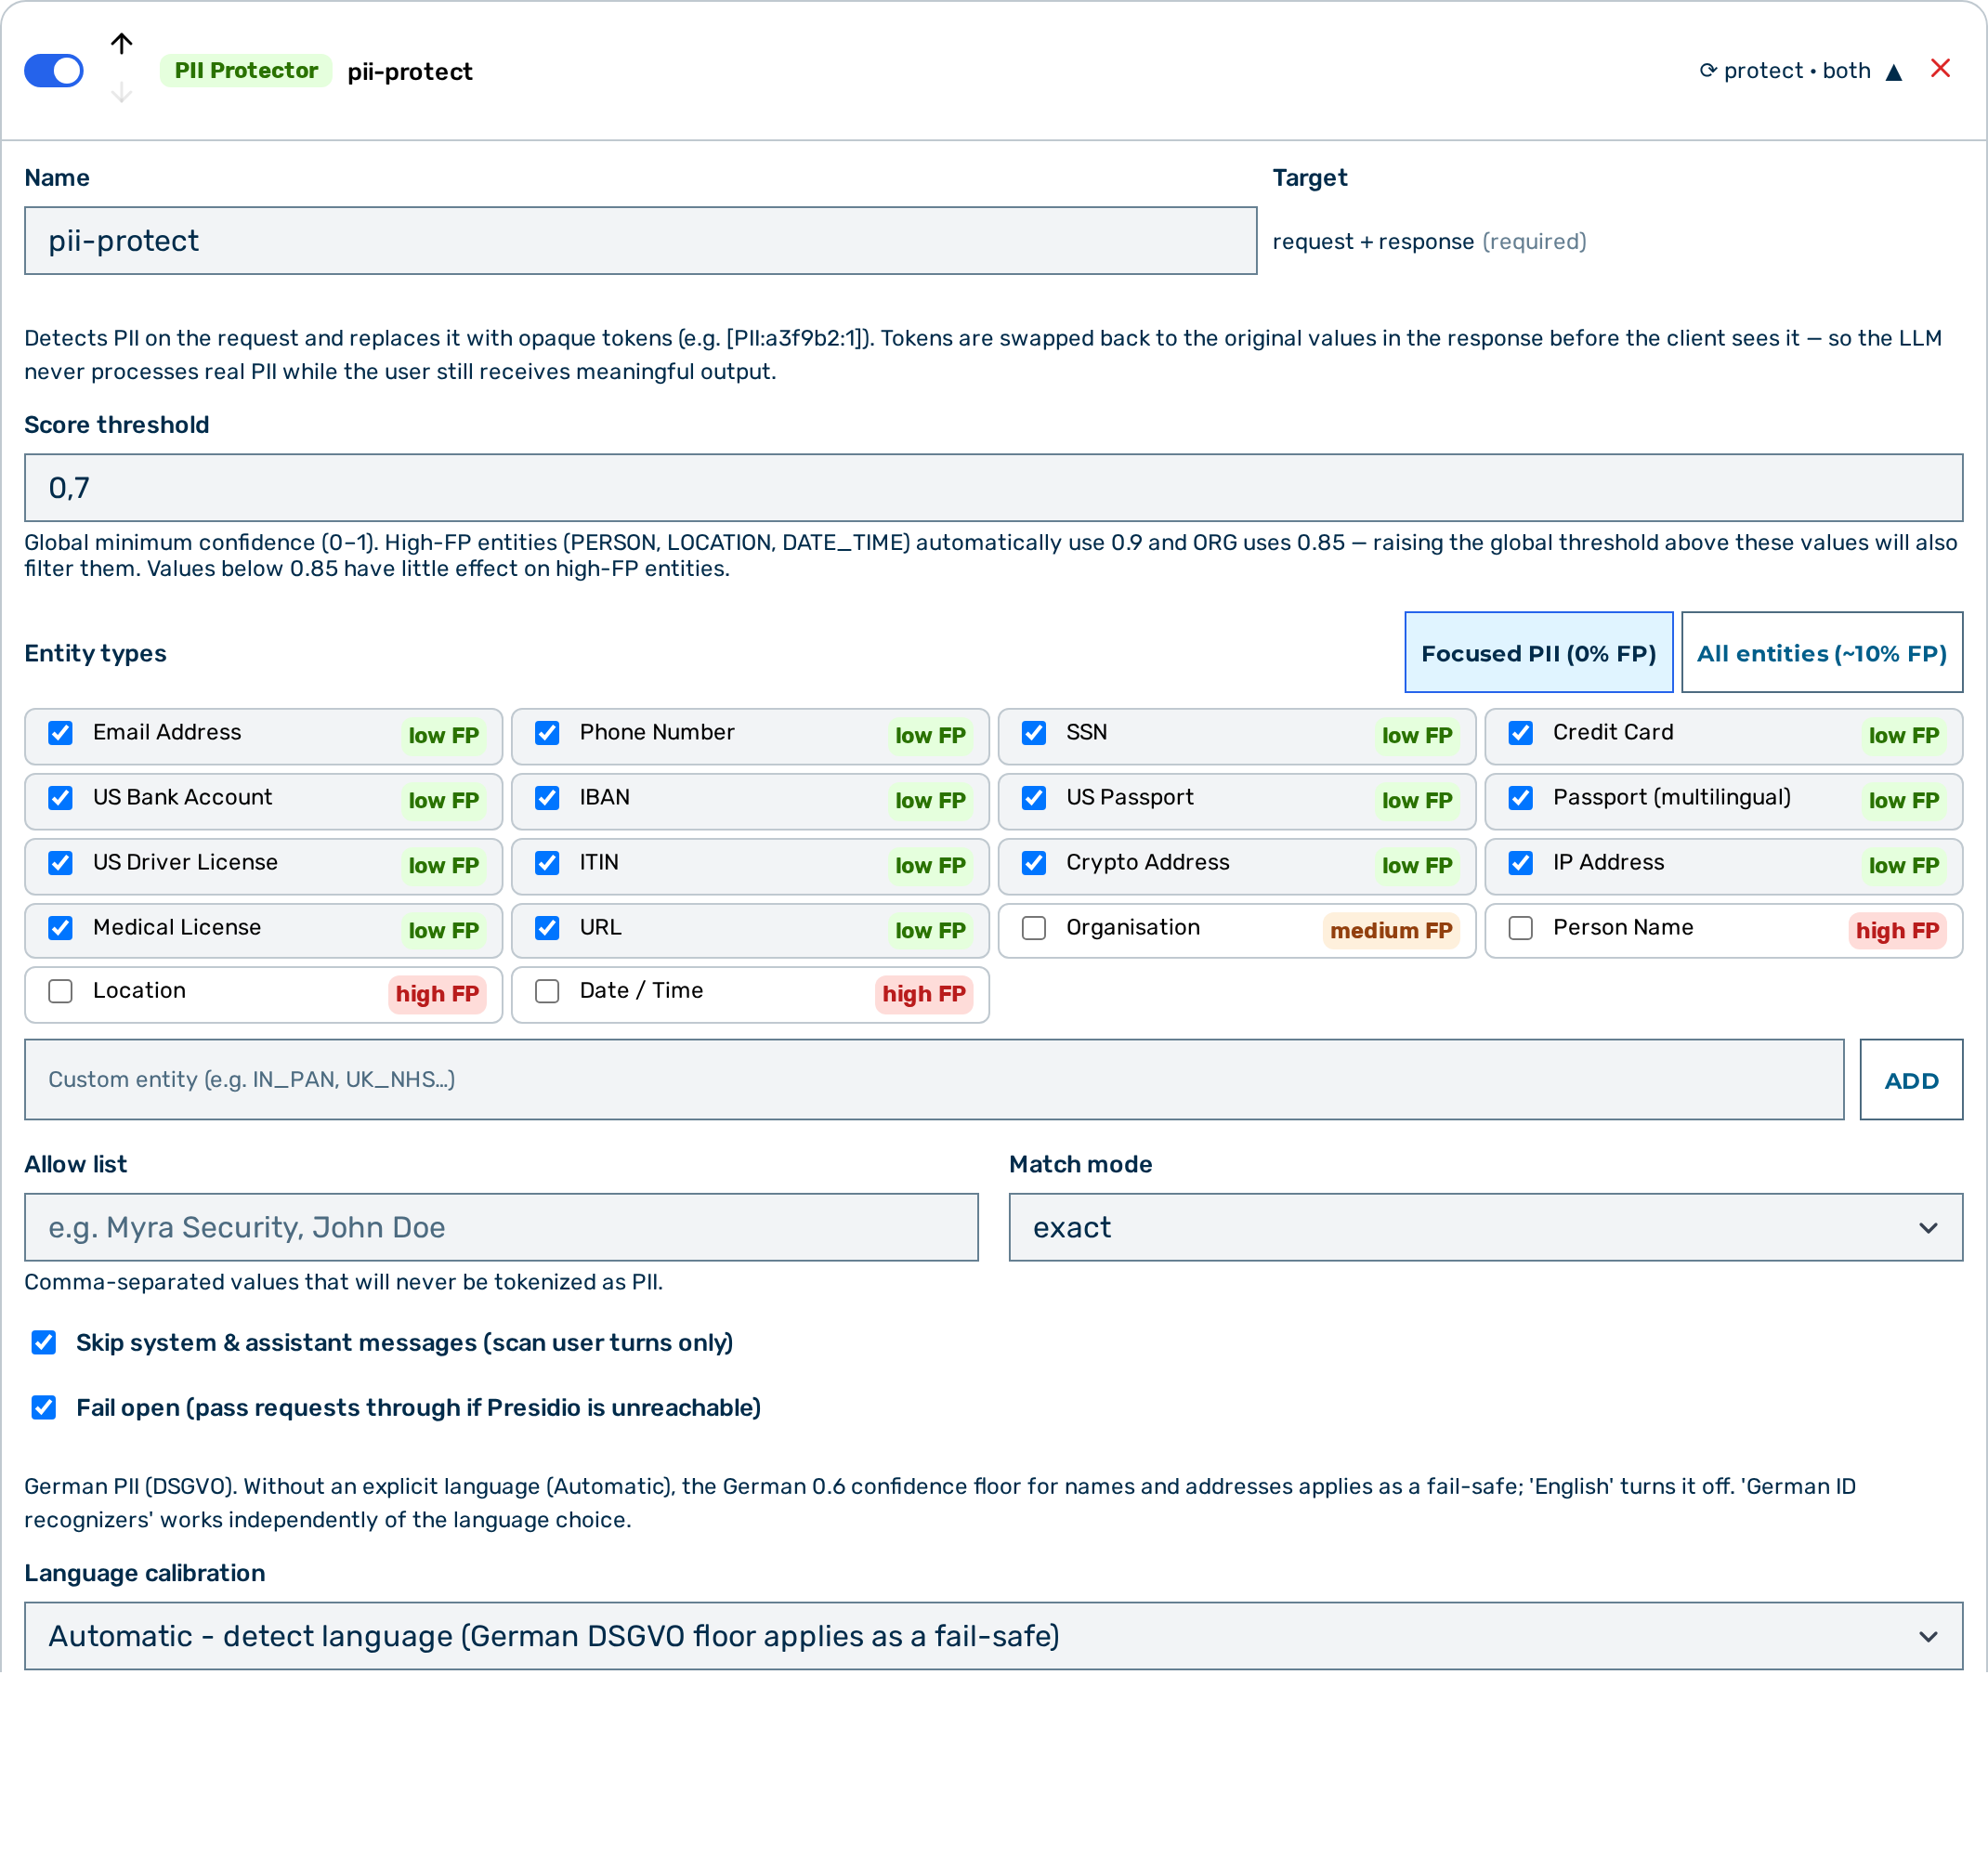
Task: Toggle the Fail open checkbox
Action: click(44, 1408)
